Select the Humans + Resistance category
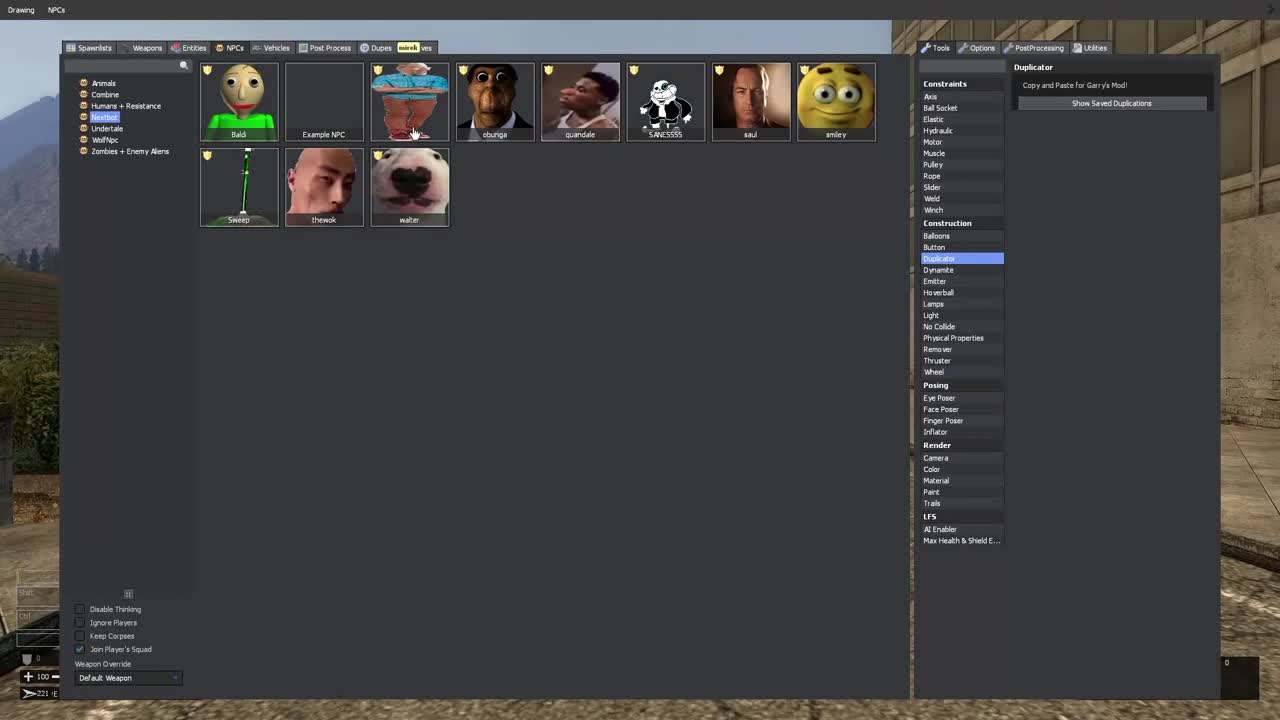Viewport: 1280px width, 720px height. coord(126,106)
